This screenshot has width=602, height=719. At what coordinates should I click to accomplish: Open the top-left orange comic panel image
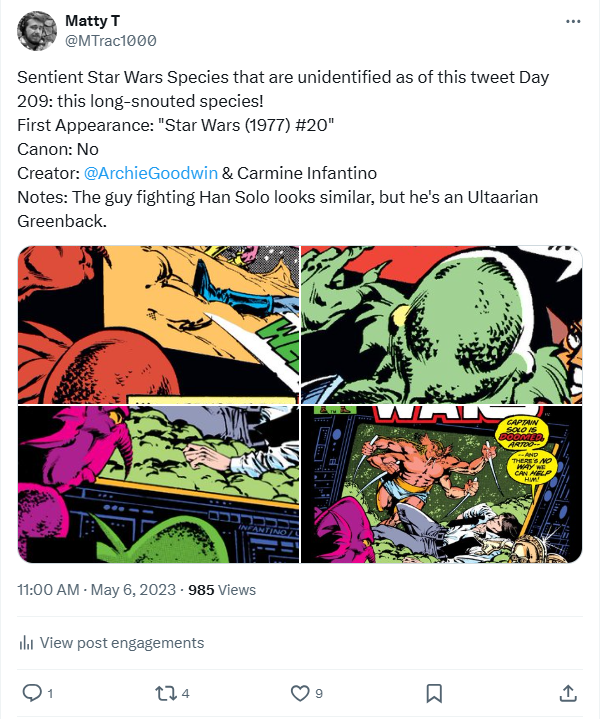tap(158, 324)
